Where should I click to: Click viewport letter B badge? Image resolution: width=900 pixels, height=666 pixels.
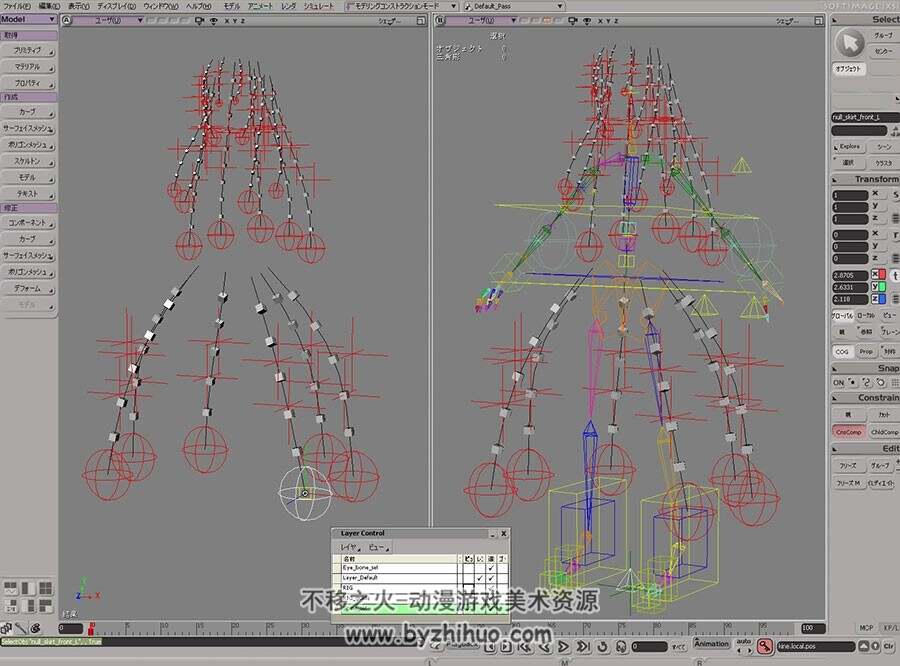[440, 21]
